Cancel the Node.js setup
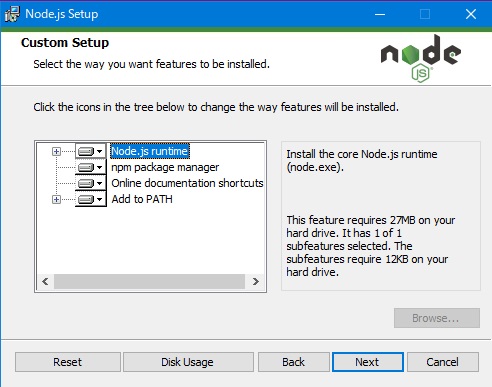The width and height of the screenshot is (492, 387). (443, 362)
